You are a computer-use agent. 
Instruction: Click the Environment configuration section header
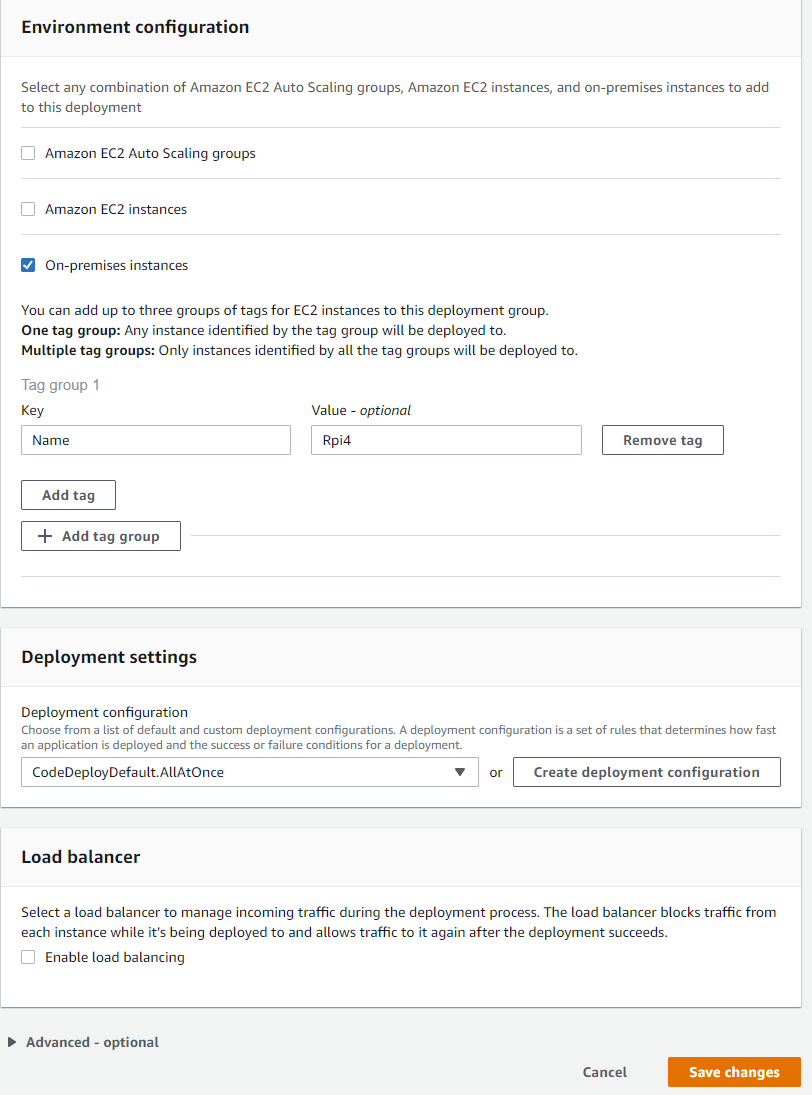coord(135,27)
